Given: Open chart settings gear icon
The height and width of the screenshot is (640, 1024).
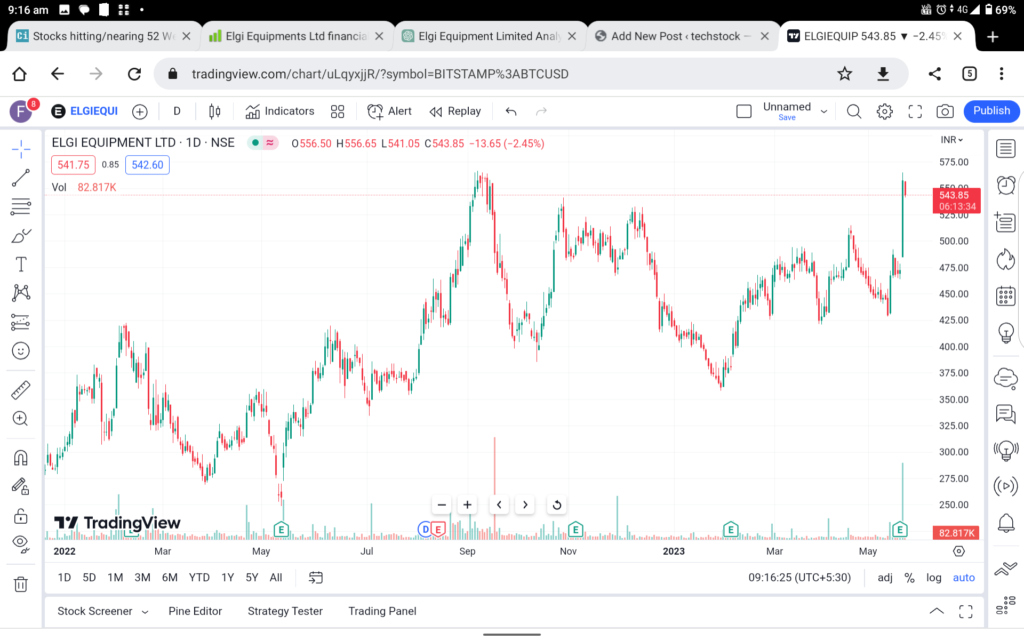Looking at the screenshot, I should coord(884,112).
